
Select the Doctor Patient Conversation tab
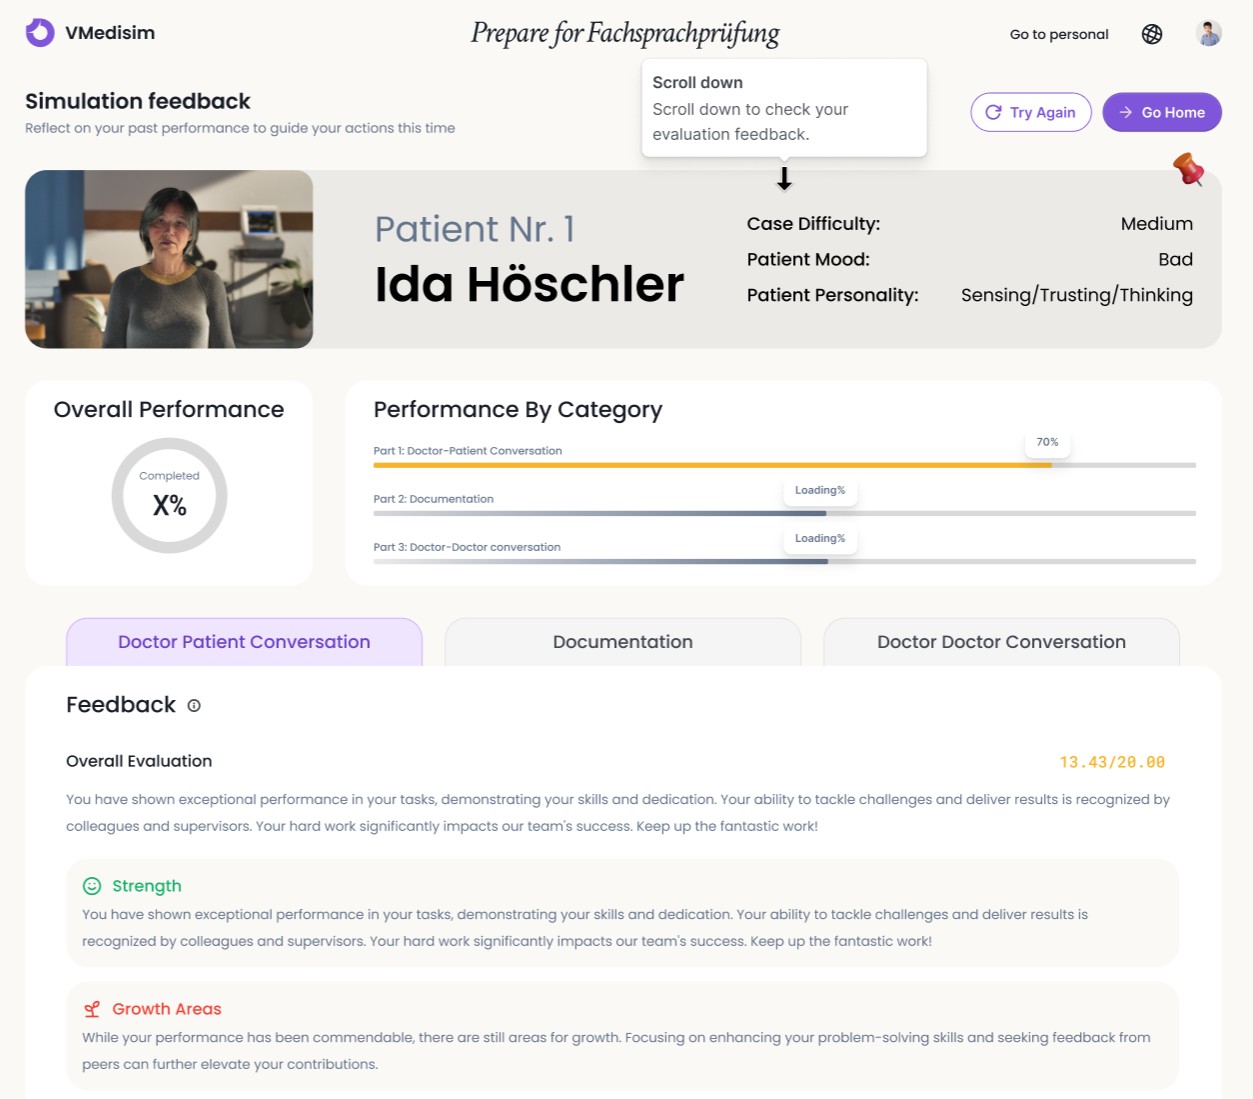[243, 641]
